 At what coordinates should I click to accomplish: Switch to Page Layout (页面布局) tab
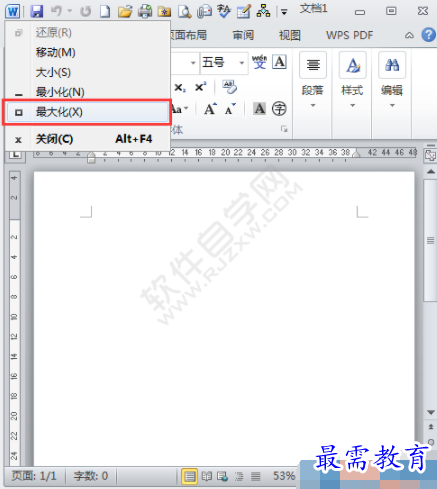(x=189, y=35)
